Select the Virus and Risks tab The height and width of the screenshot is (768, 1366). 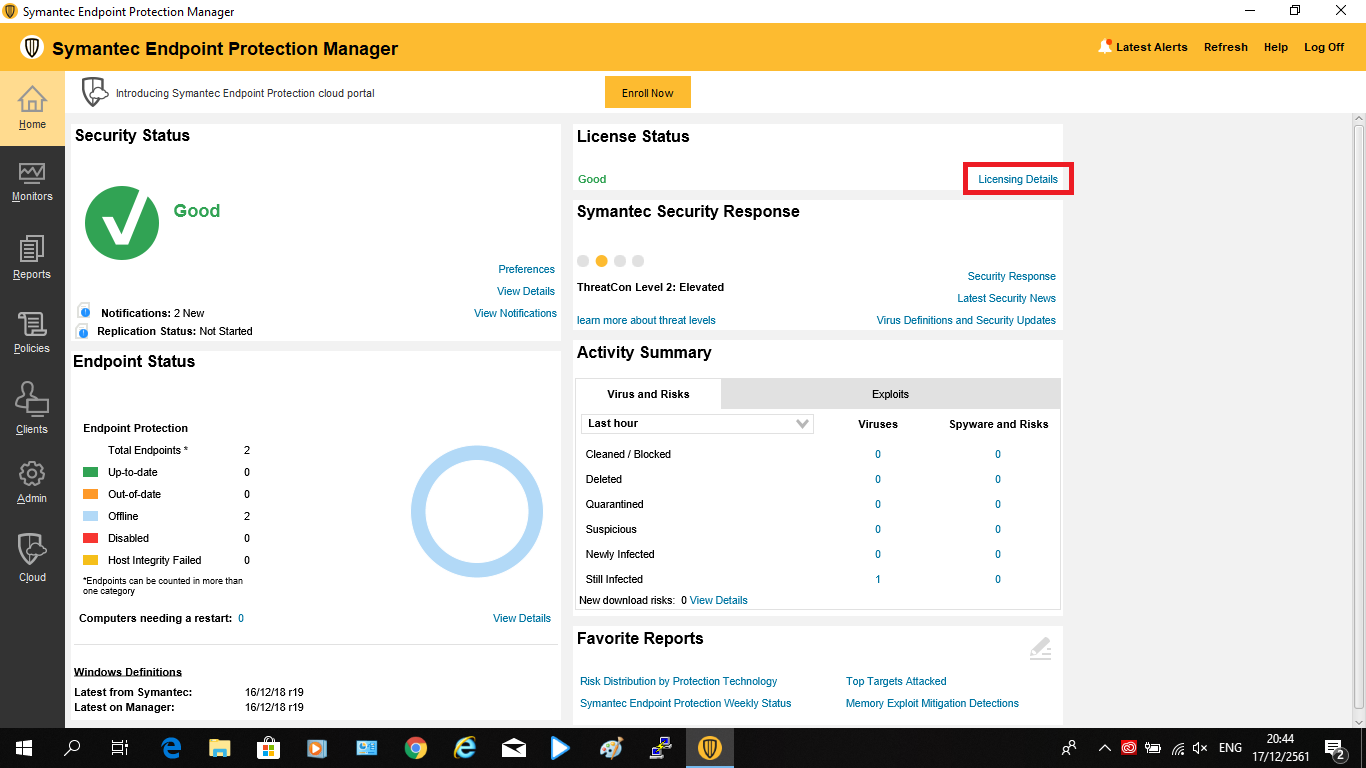pyautogui.click(x=648, y=394)
